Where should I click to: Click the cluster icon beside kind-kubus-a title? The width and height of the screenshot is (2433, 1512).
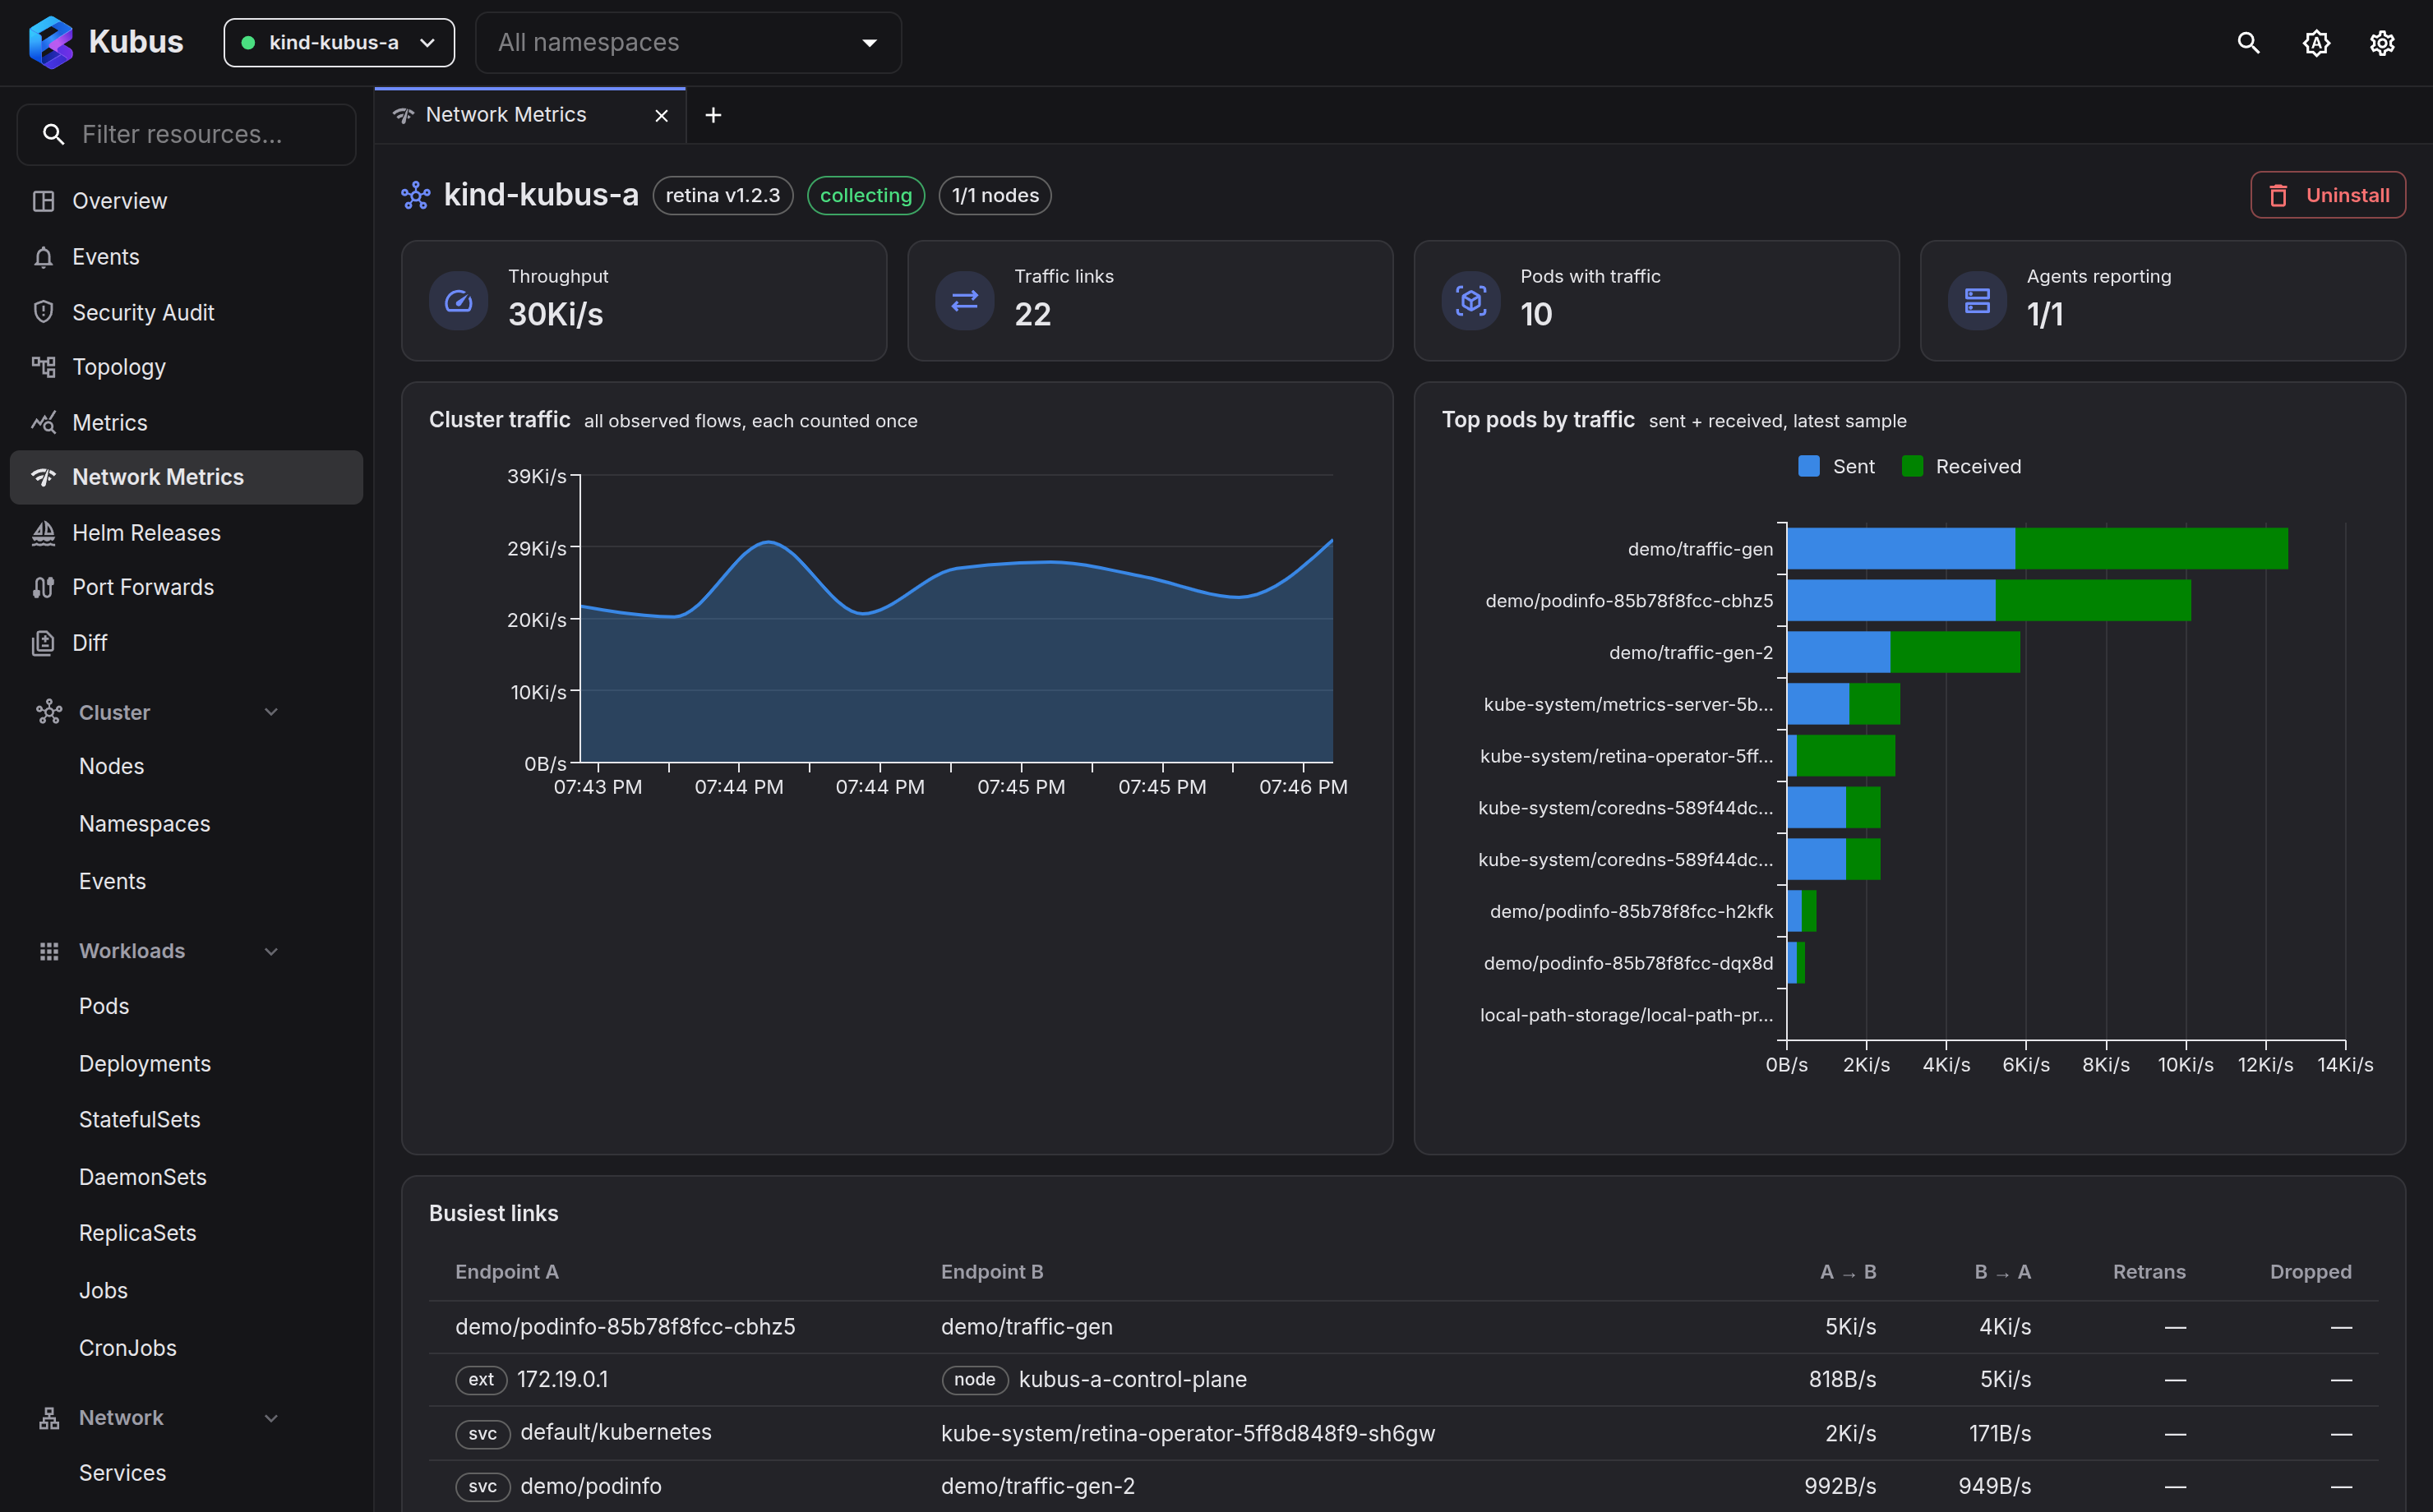point(416,195)
